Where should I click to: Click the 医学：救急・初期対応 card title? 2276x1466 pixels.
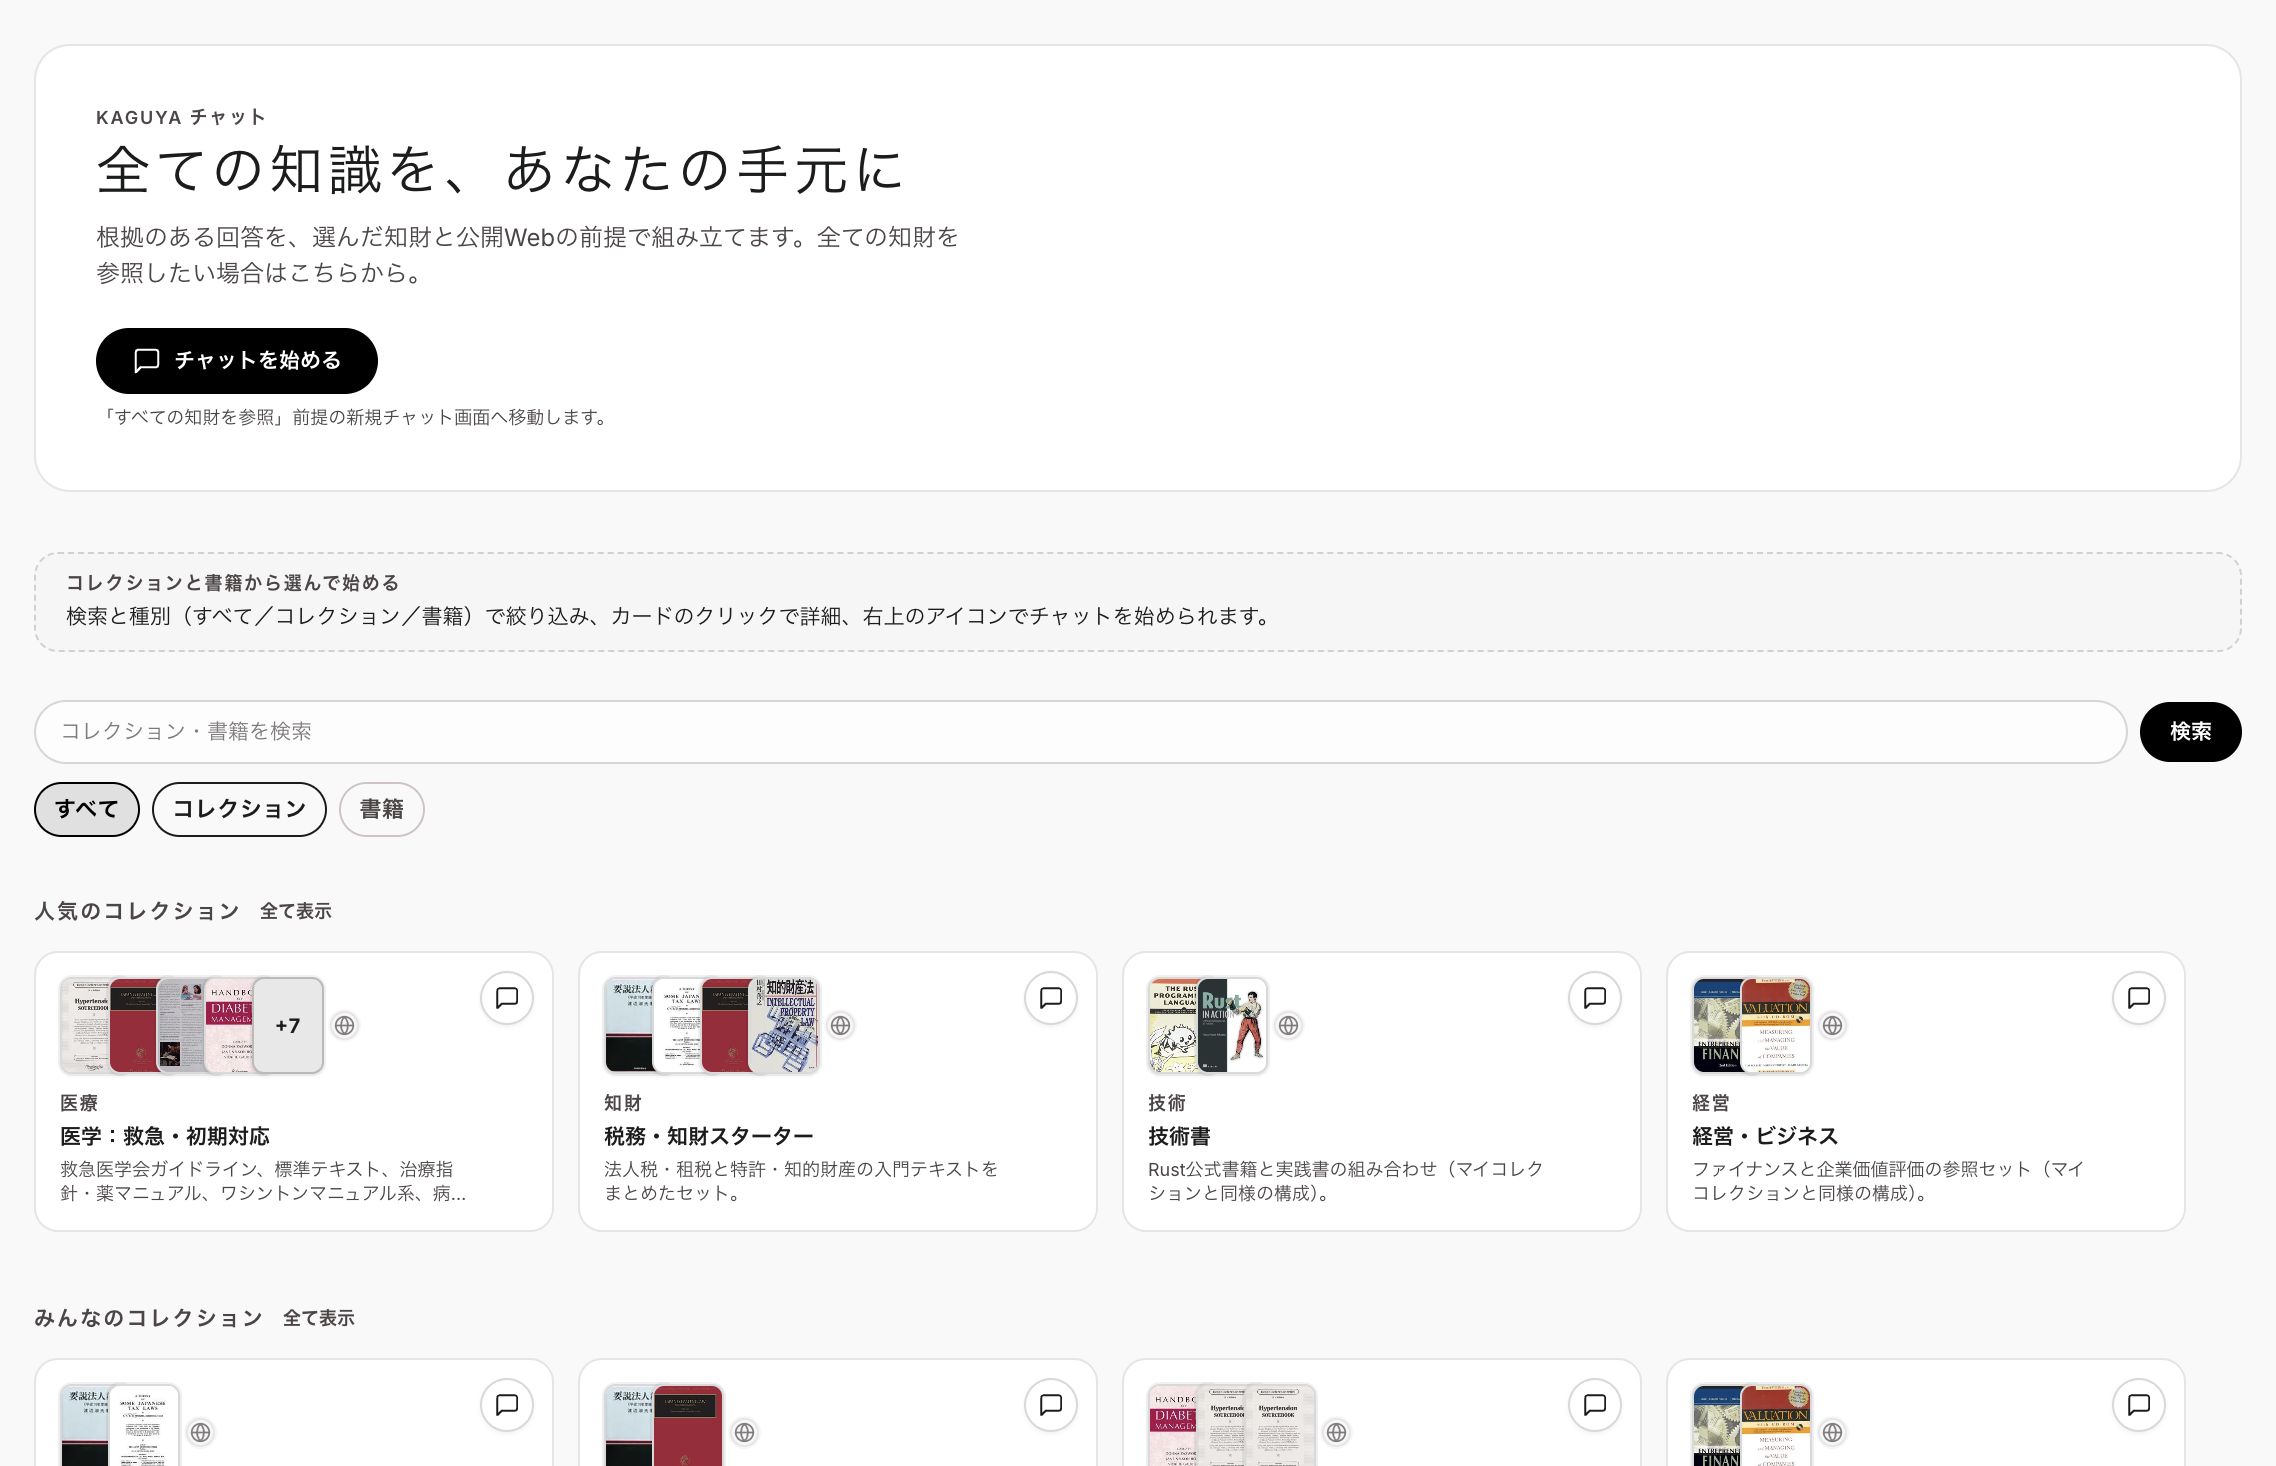click(165, 1136)
